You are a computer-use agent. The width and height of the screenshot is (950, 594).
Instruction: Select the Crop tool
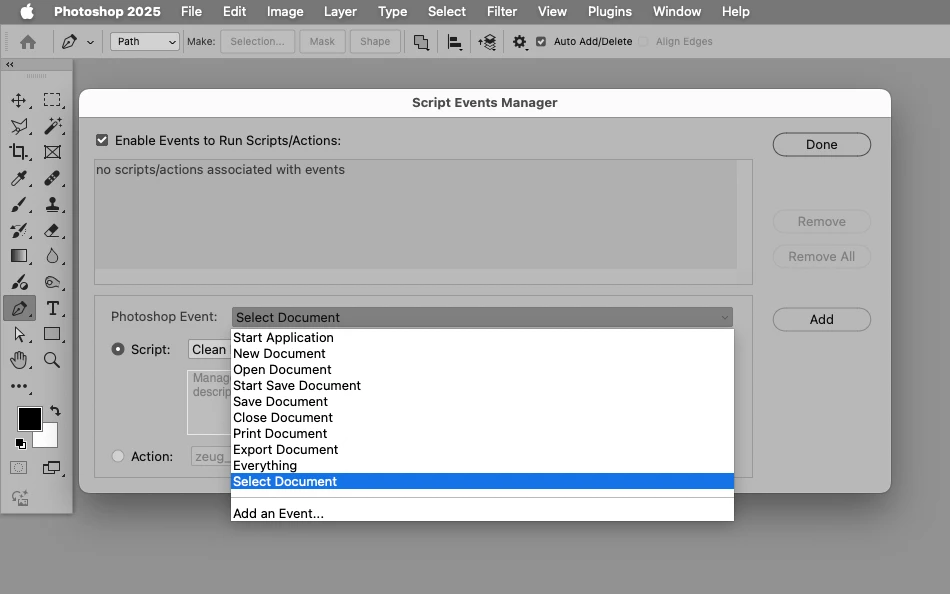click(x=19, y=152)
